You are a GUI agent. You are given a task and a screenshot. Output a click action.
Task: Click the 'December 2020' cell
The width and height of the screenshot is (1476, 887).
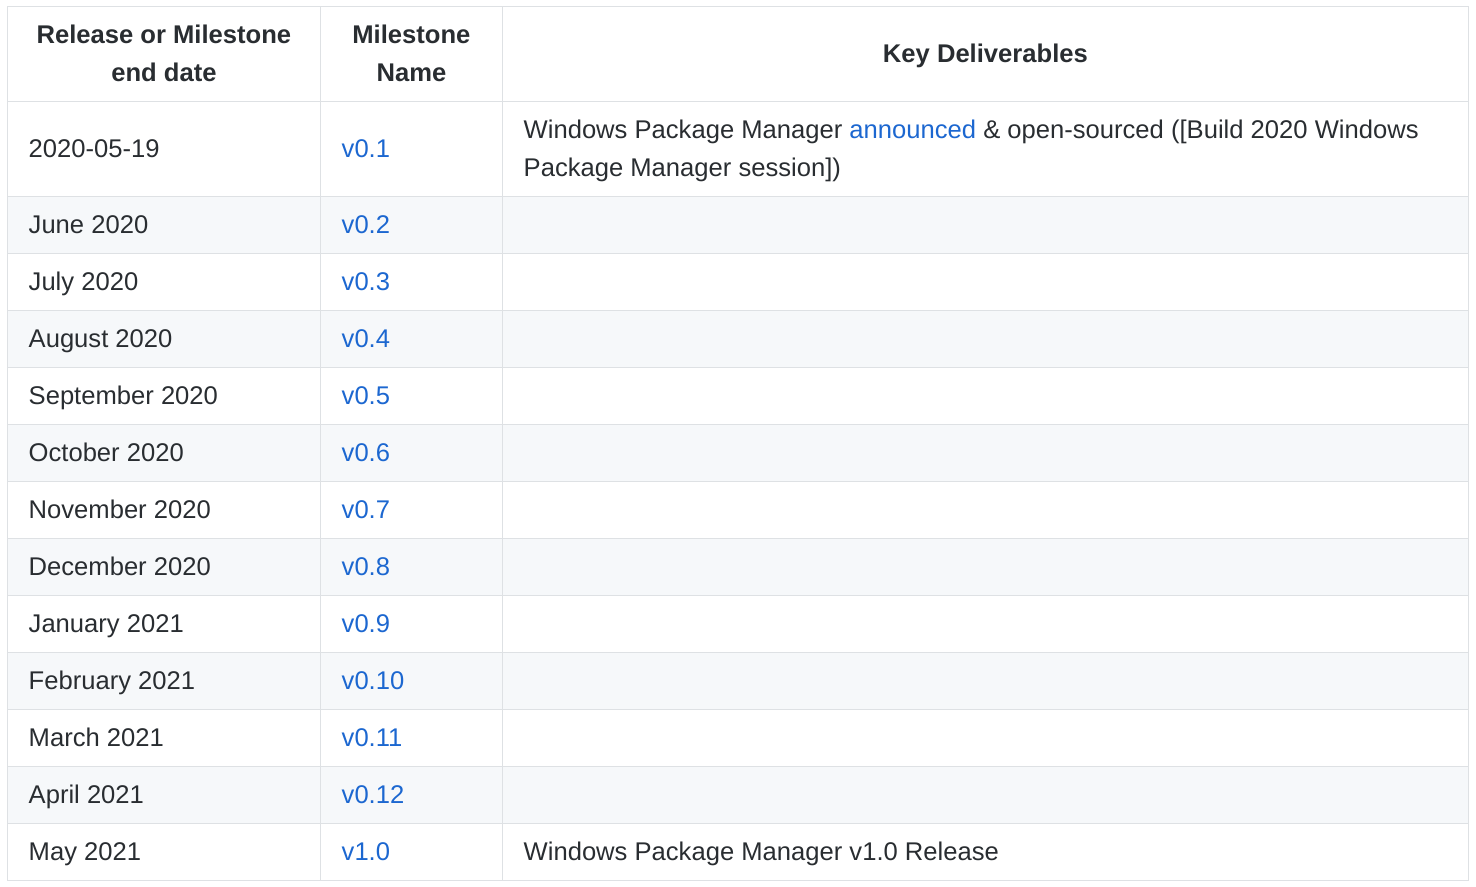pos(164,567)
